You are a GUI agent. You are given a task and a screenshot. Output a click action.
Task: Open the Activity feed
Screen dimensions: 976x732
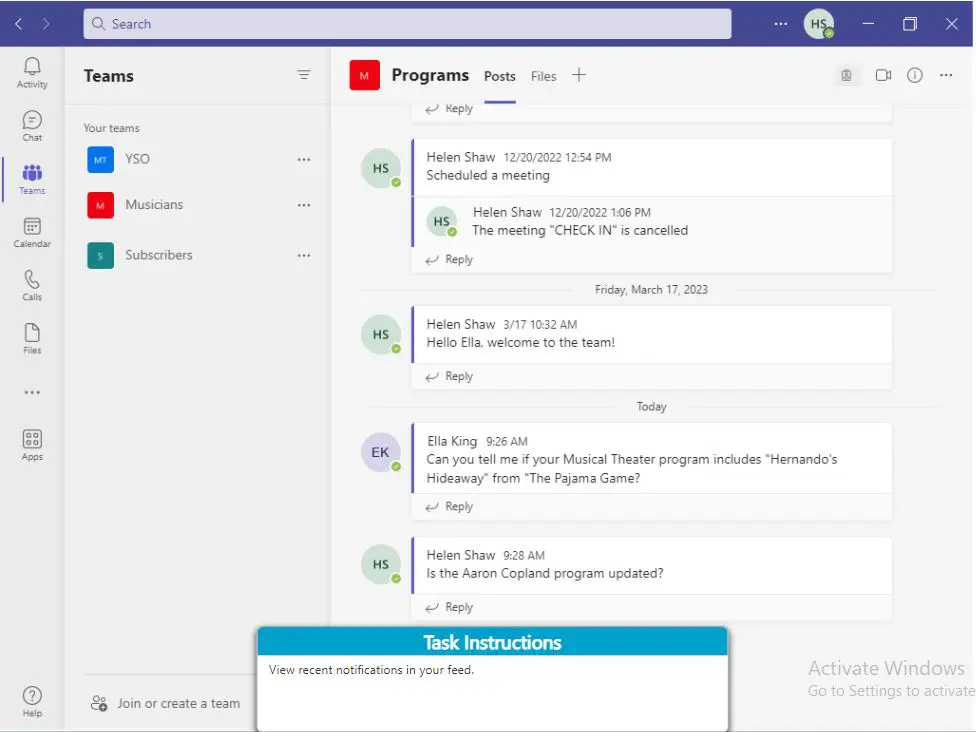[31, 68]
